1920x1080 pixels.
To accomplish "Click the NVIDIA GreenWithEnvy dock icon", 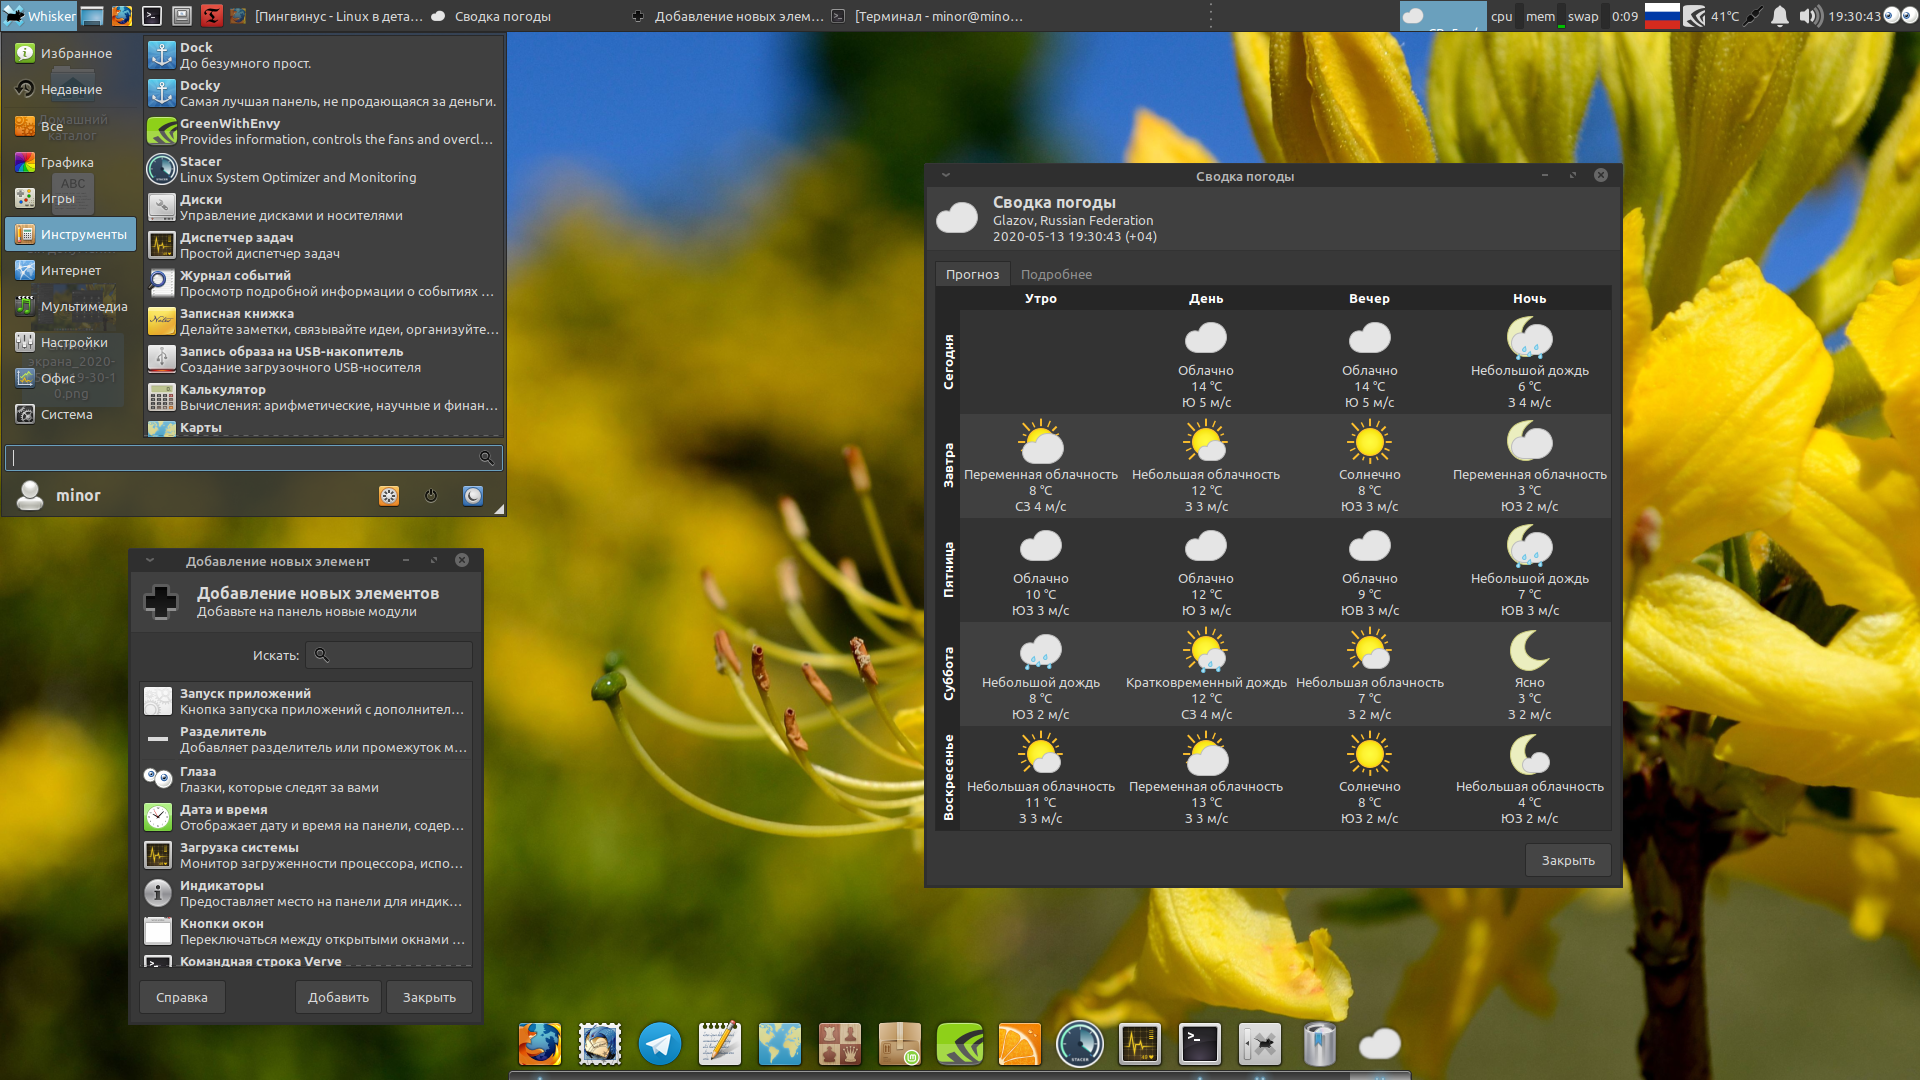I will 960,1044.
